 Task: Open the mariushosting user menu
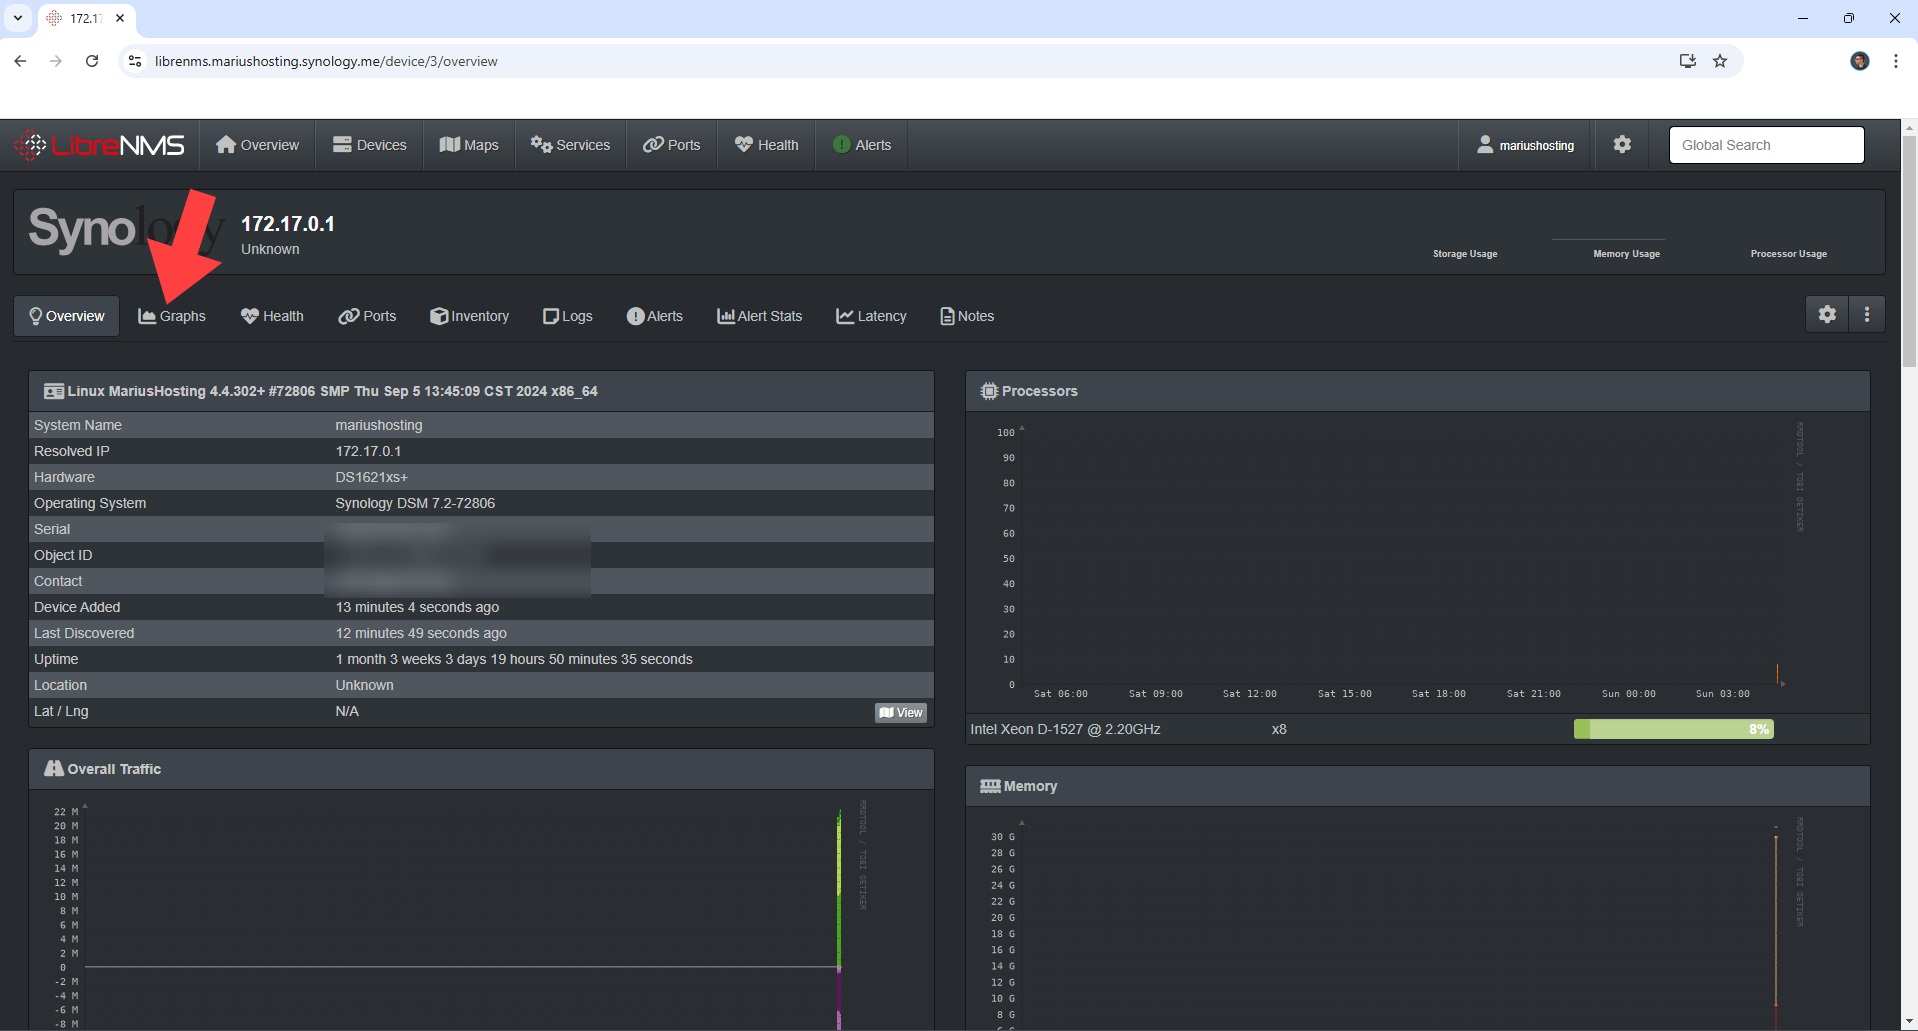pos(1526,145)
